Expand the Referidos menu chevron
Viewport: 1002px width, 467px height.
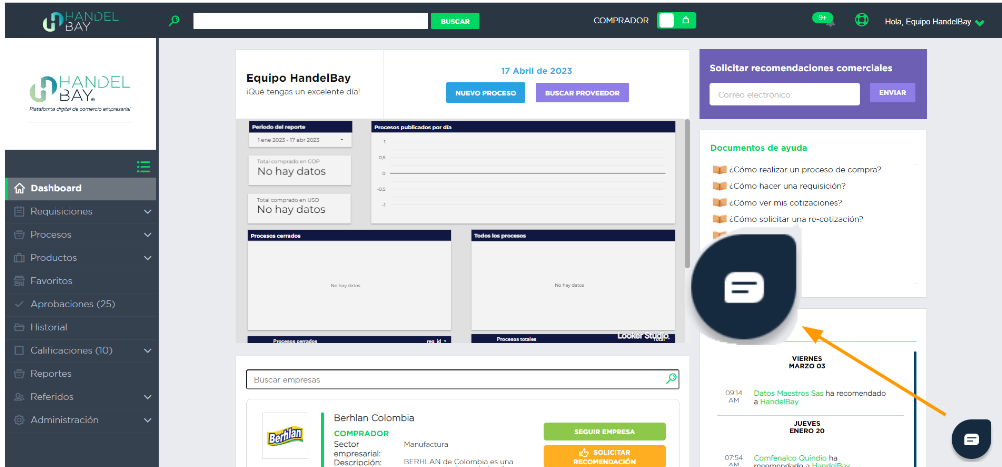148,397
